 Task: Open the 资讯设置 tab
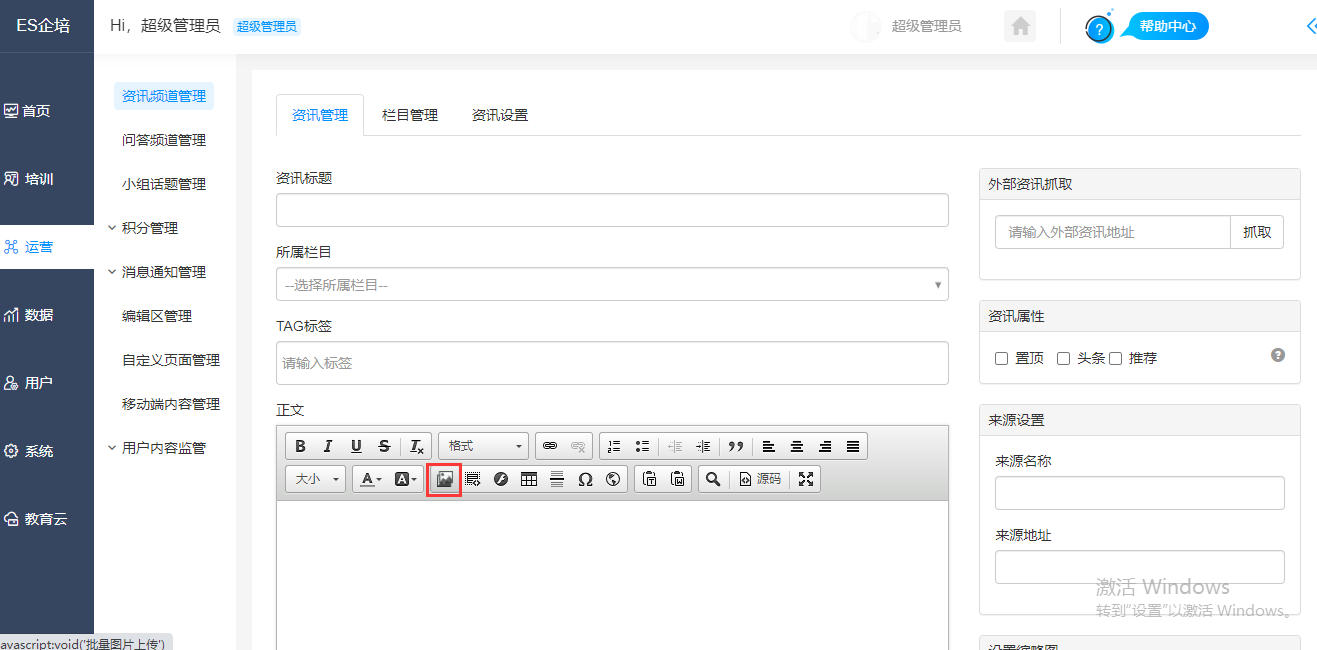500,115
